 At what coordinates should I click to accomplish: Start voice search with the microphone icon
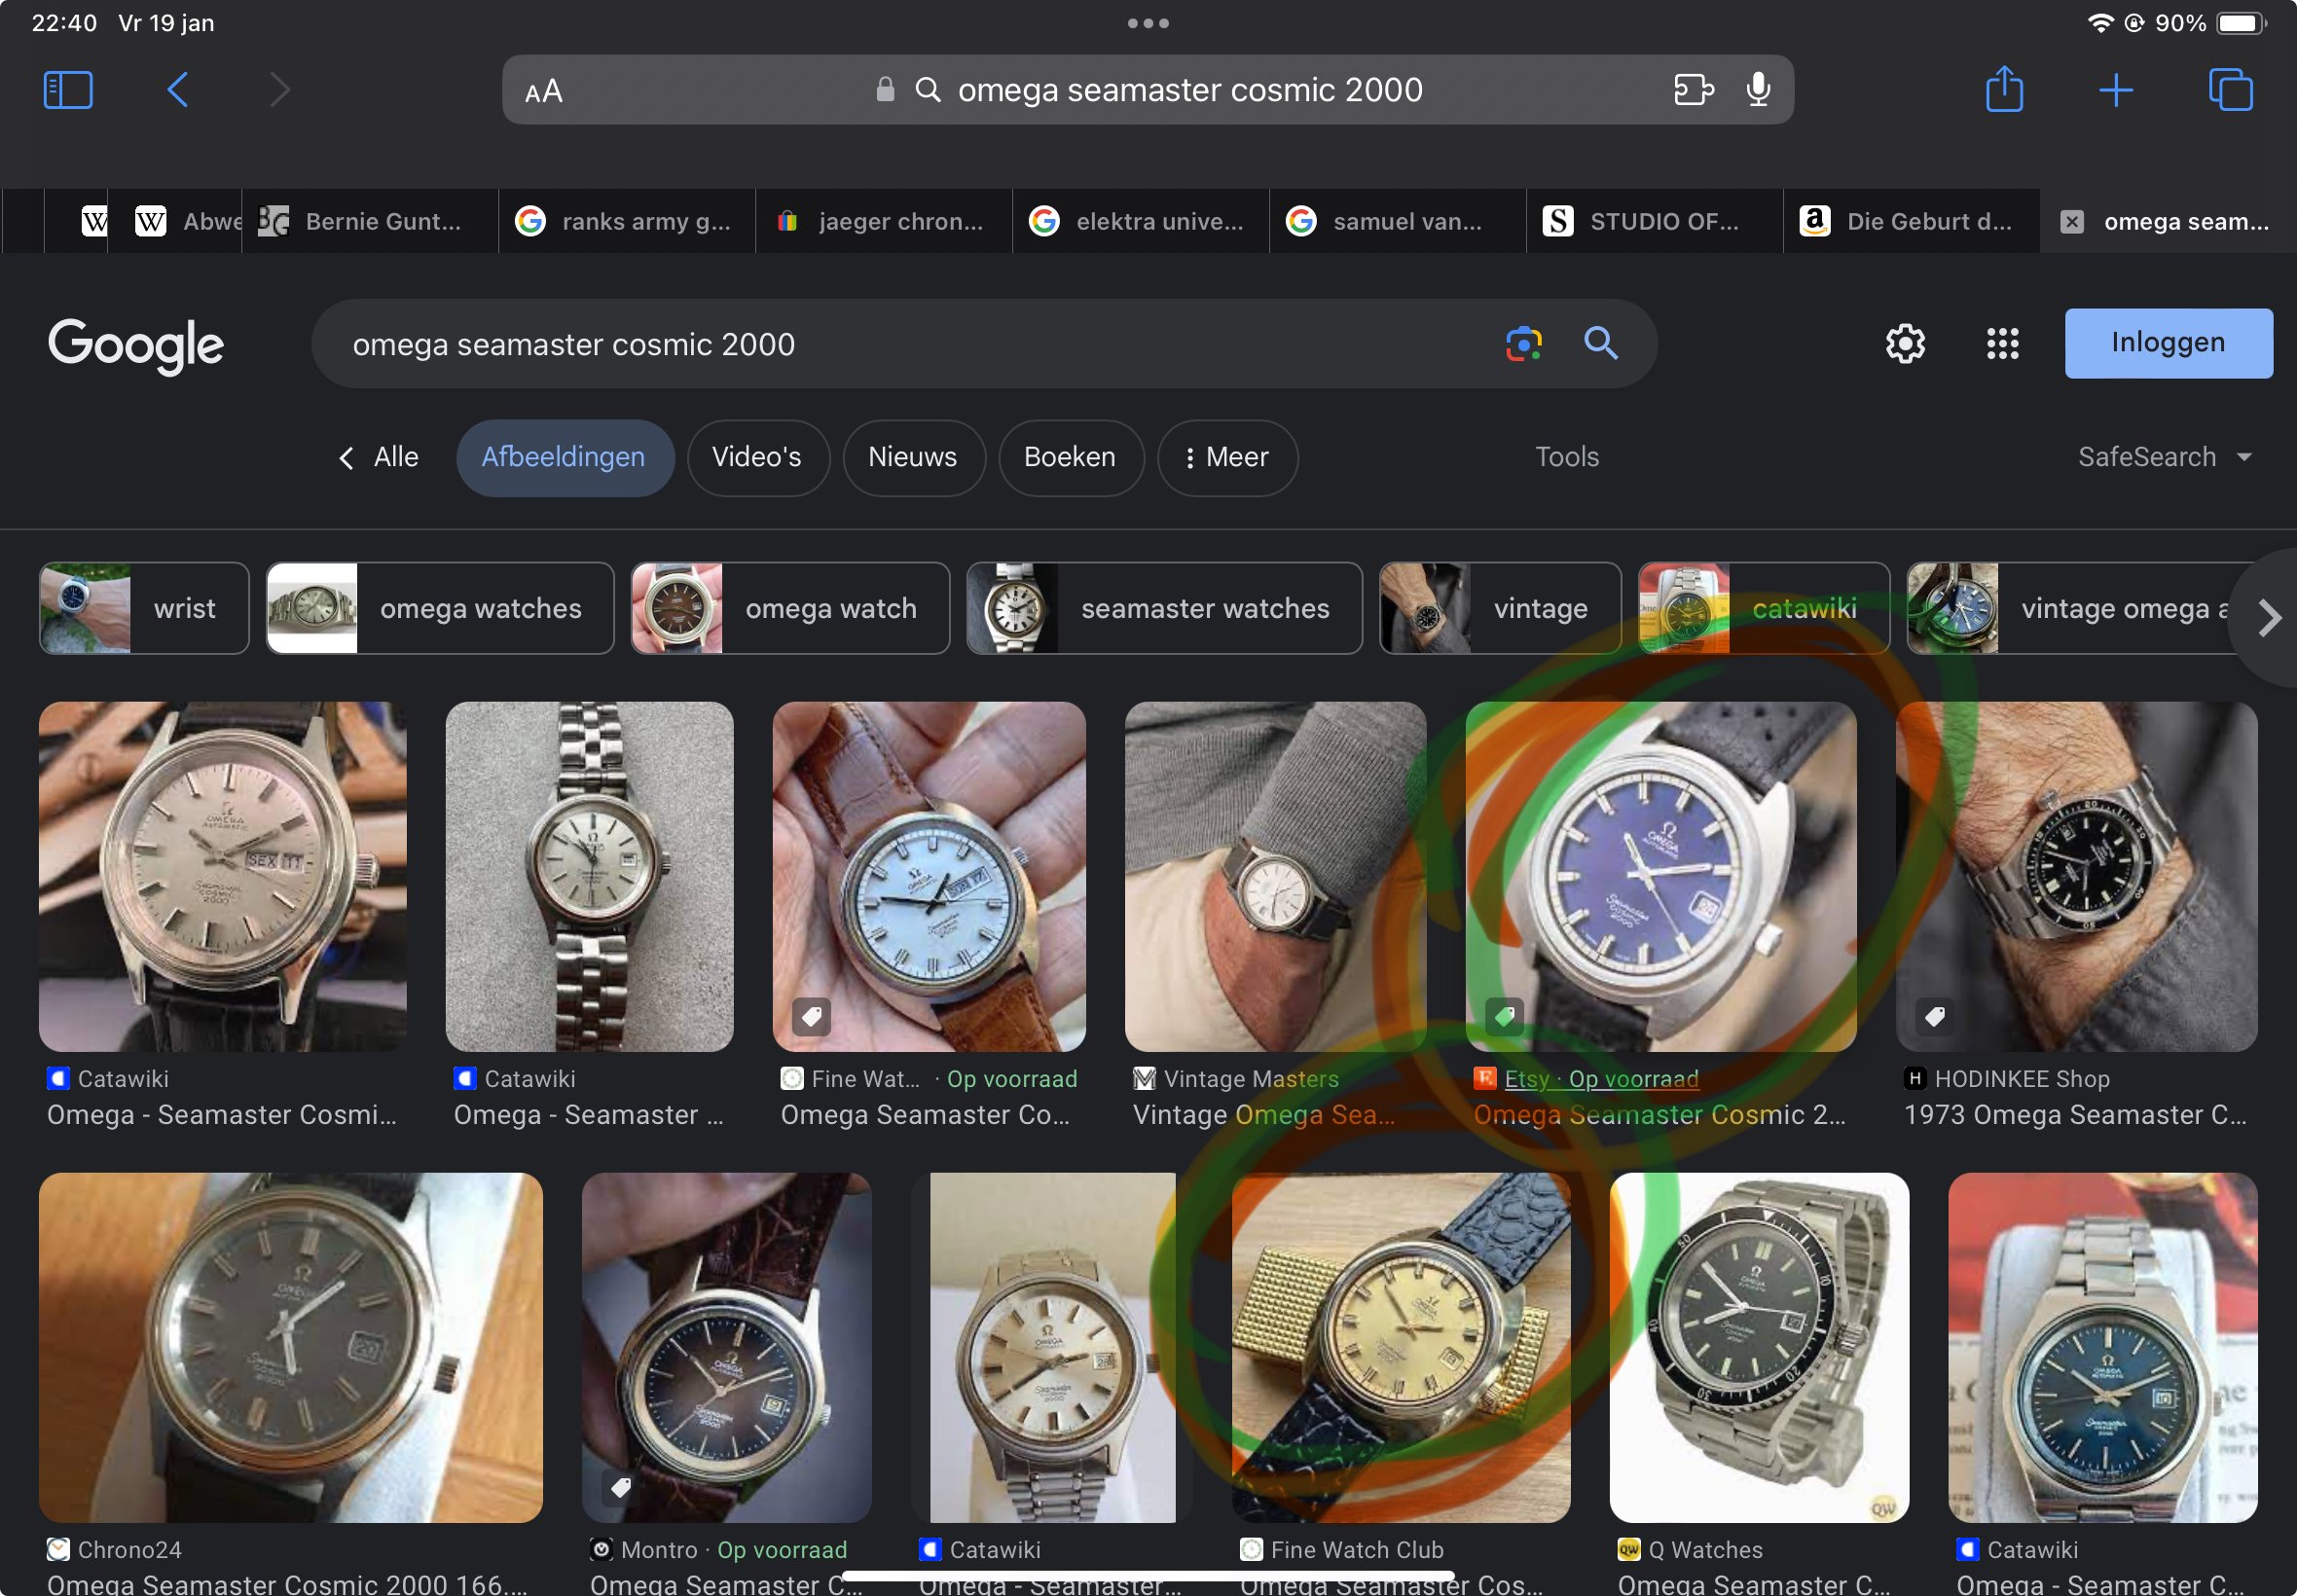click(x=1758, y=90)
